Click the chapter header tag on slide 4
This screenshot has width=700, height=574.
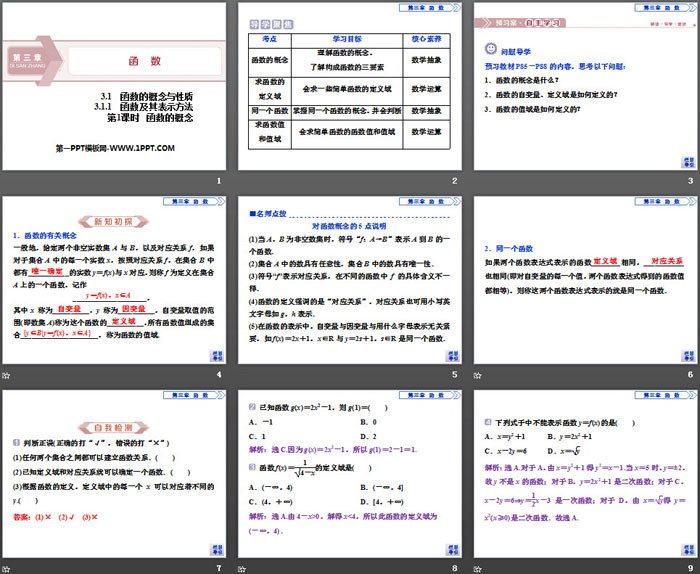coord(194,201)
